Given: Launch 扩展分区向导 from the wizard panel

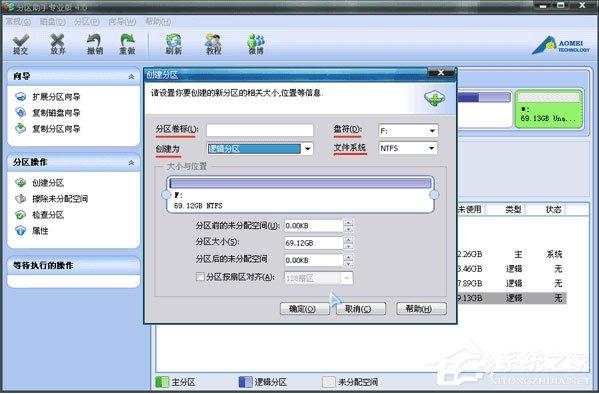Looking at the screenshot, I should [48, 97].
